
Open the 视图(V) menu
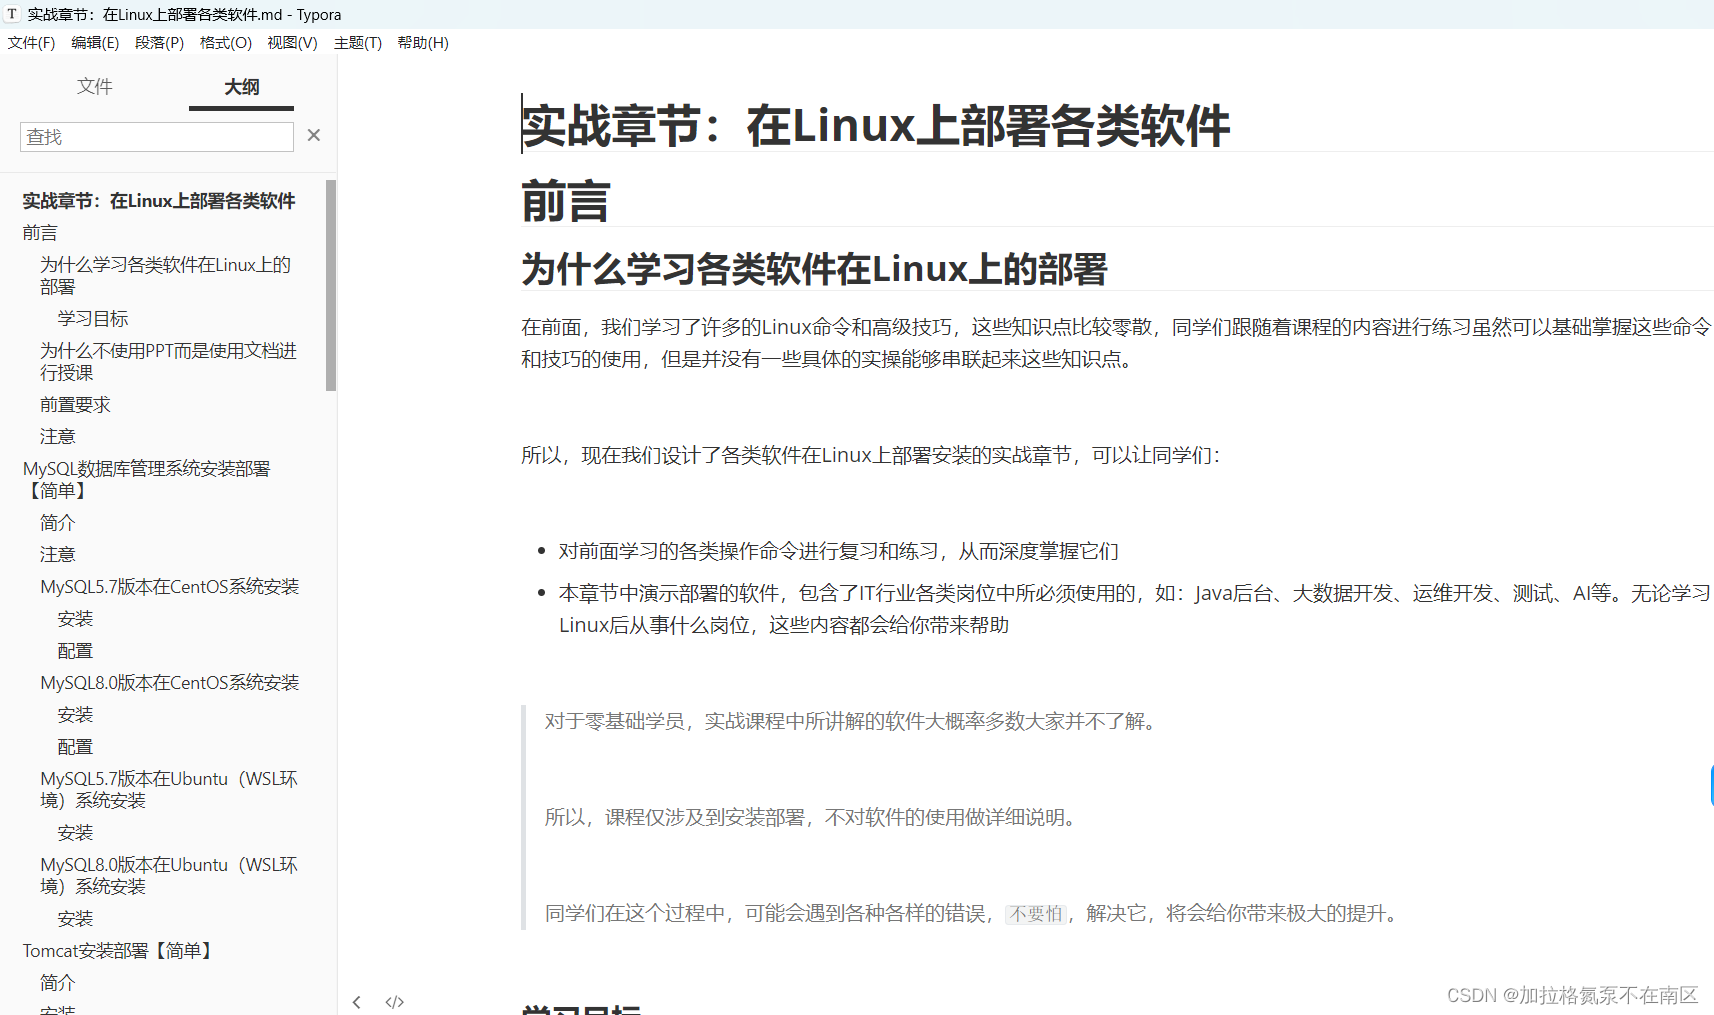point(292,43)
